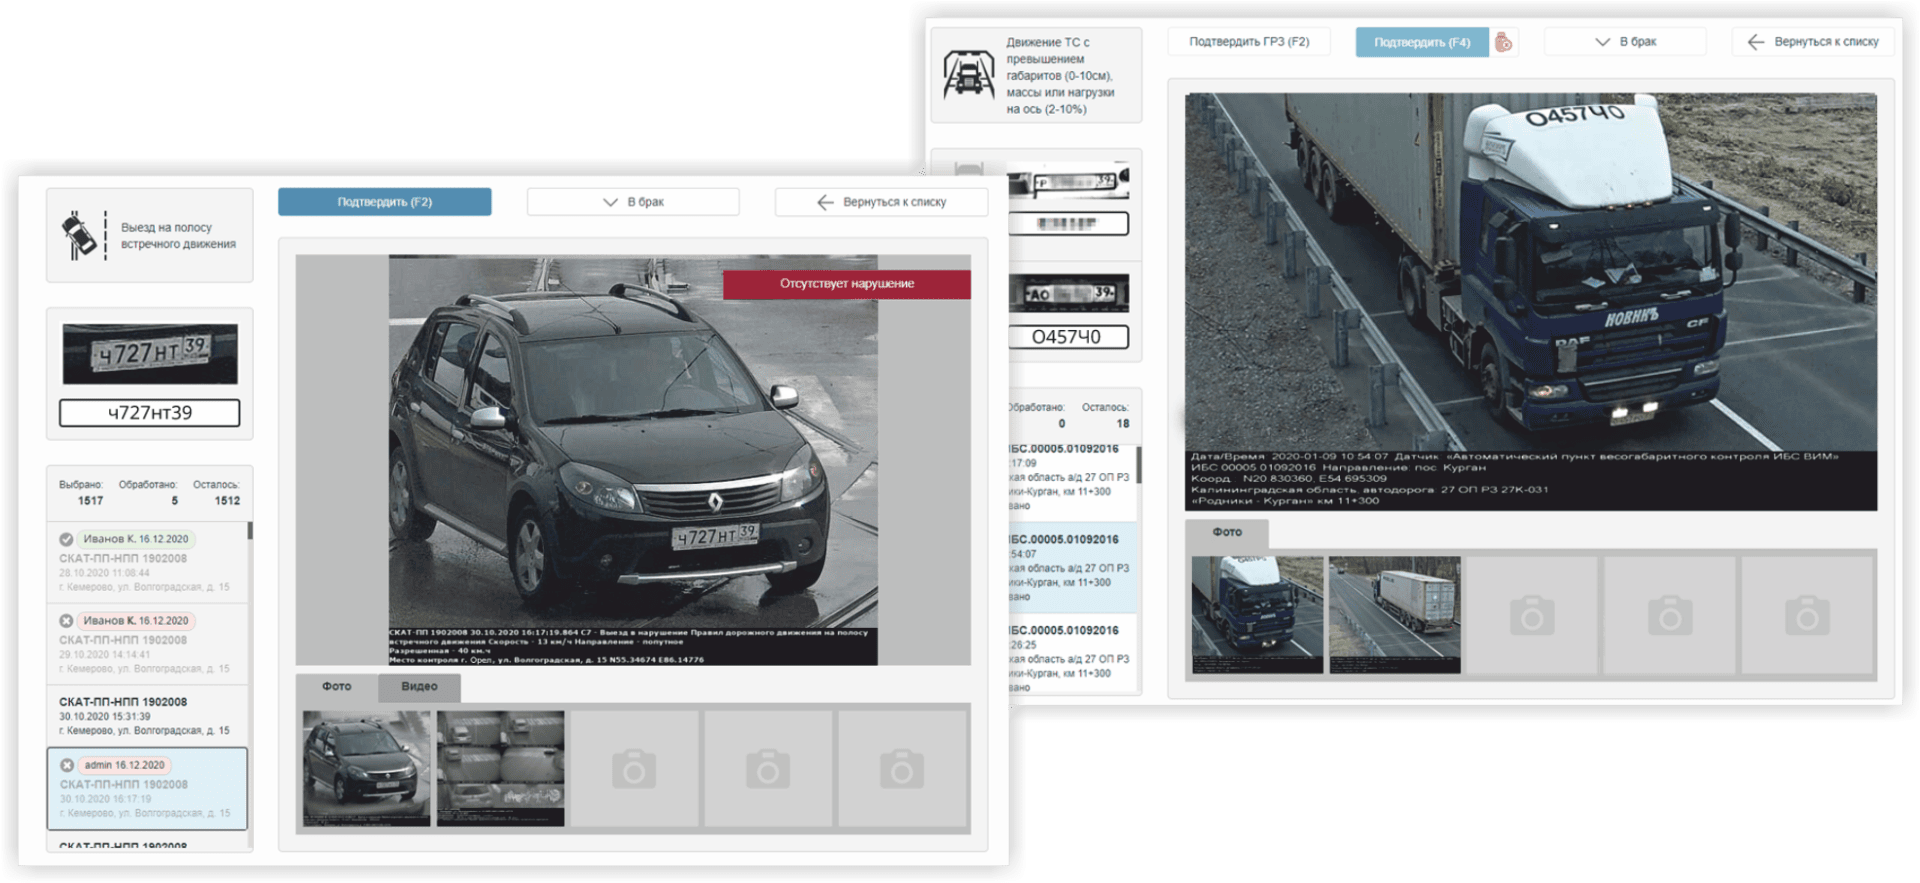Select list entry СКАТ-ПП-НПП dated 30.10.2020 15:31:39

coord(146,716)
